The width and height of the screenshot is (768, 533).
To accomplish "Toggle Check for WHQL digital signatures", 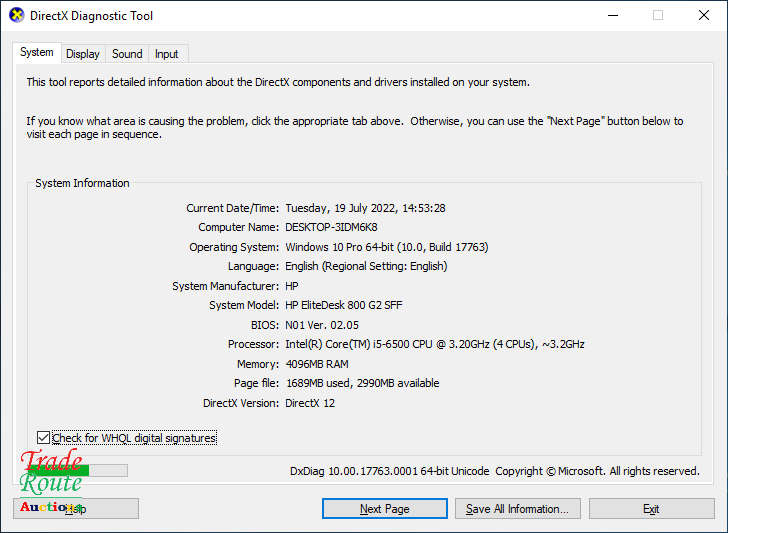I will pos(43,438).
